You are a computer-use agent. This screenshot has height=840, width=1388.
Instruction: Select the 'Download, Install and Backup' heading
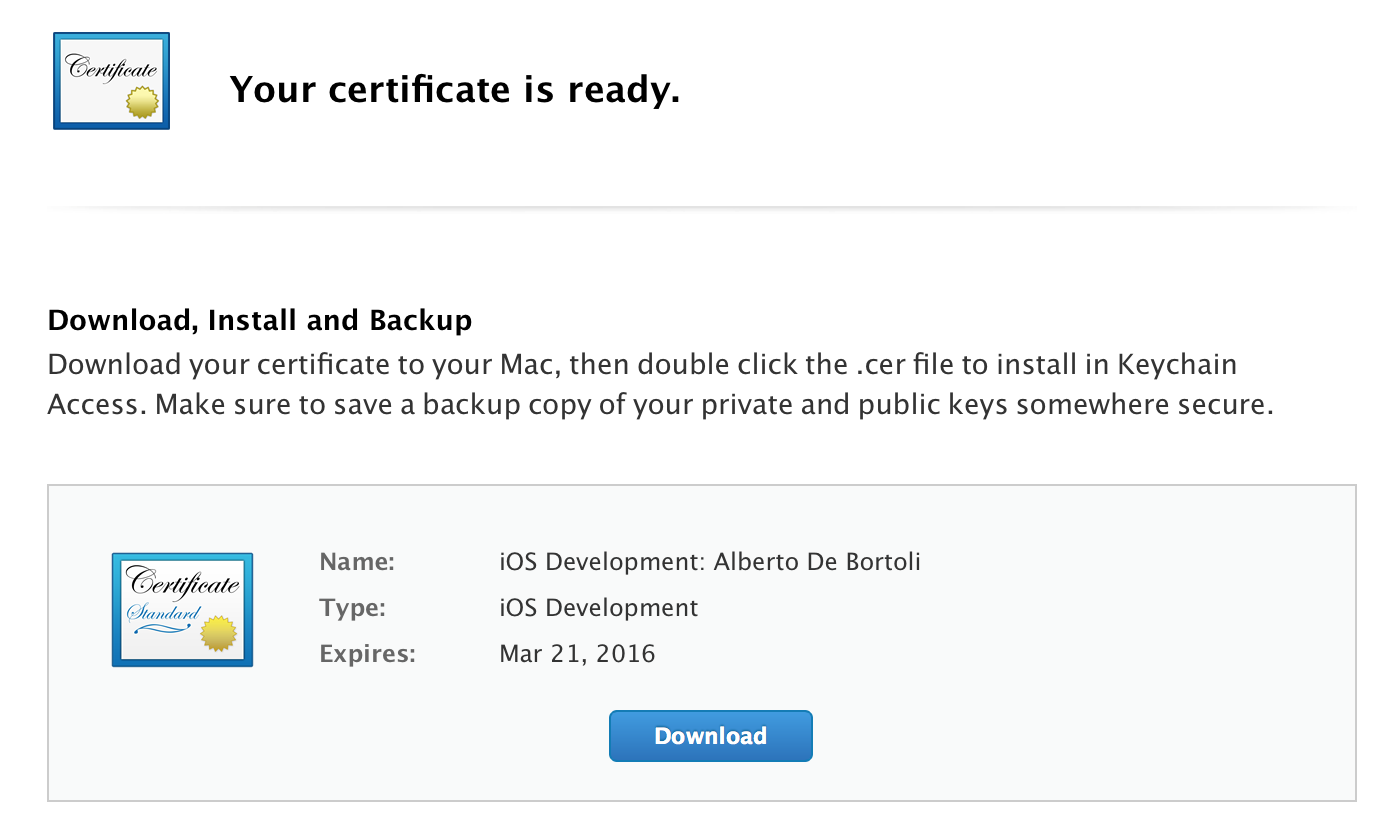pyautogui.click(x=259, y=320)
